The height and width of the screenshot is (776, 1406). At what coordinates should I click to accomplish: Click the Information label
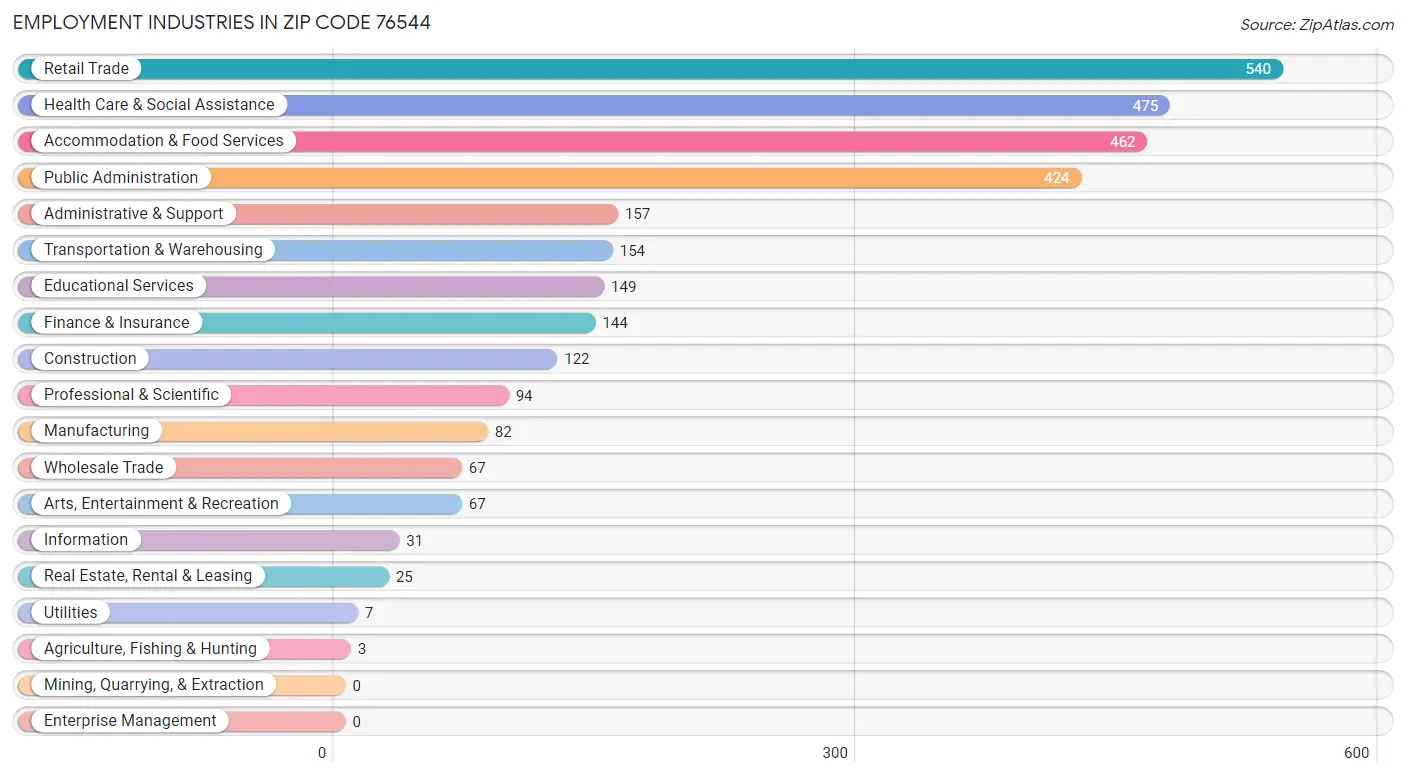[86, 540]
